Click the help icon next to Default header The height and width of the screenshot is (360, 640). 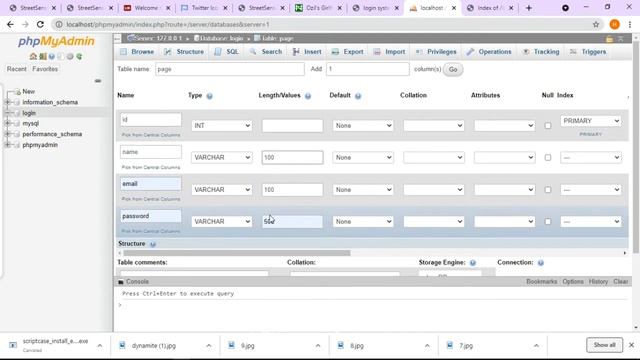[x=358, y=96]
